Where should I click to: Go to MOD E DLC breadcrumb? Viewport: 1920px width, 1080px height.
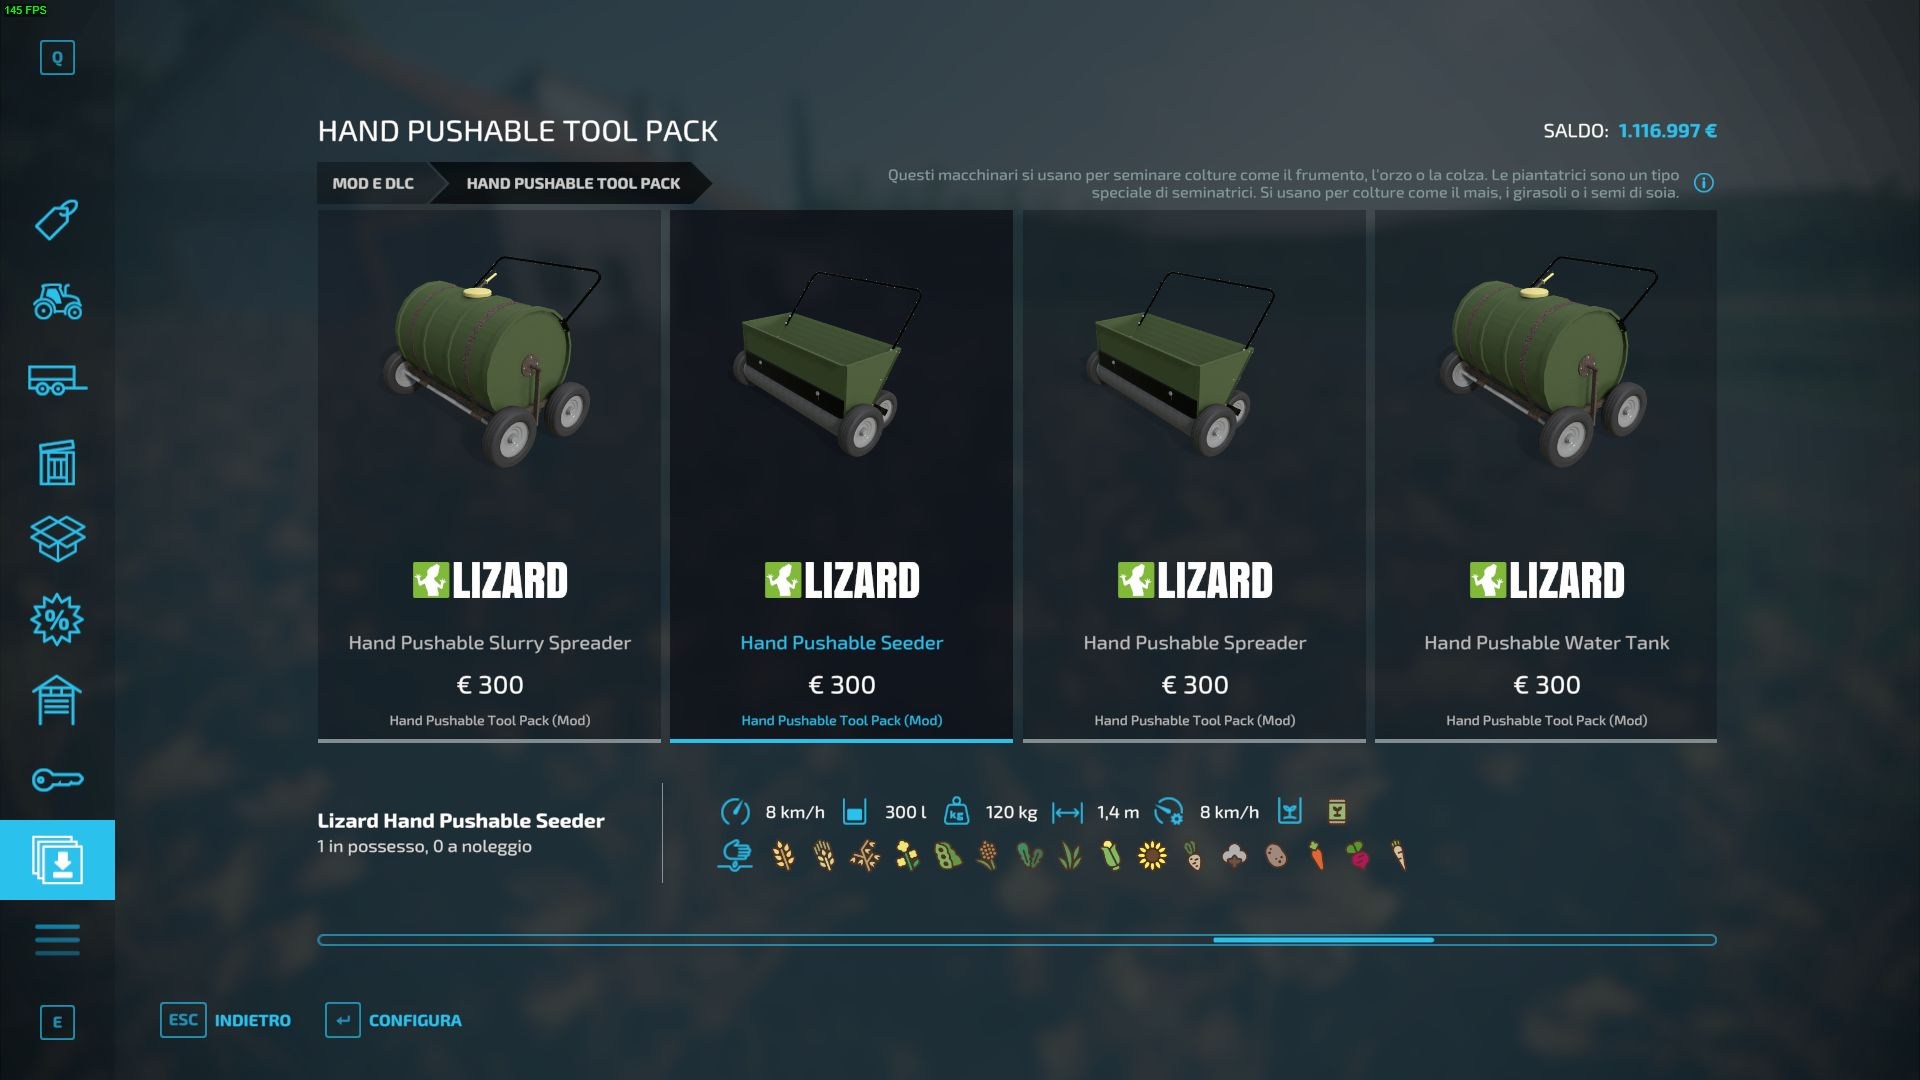click(x=373, y=183)
